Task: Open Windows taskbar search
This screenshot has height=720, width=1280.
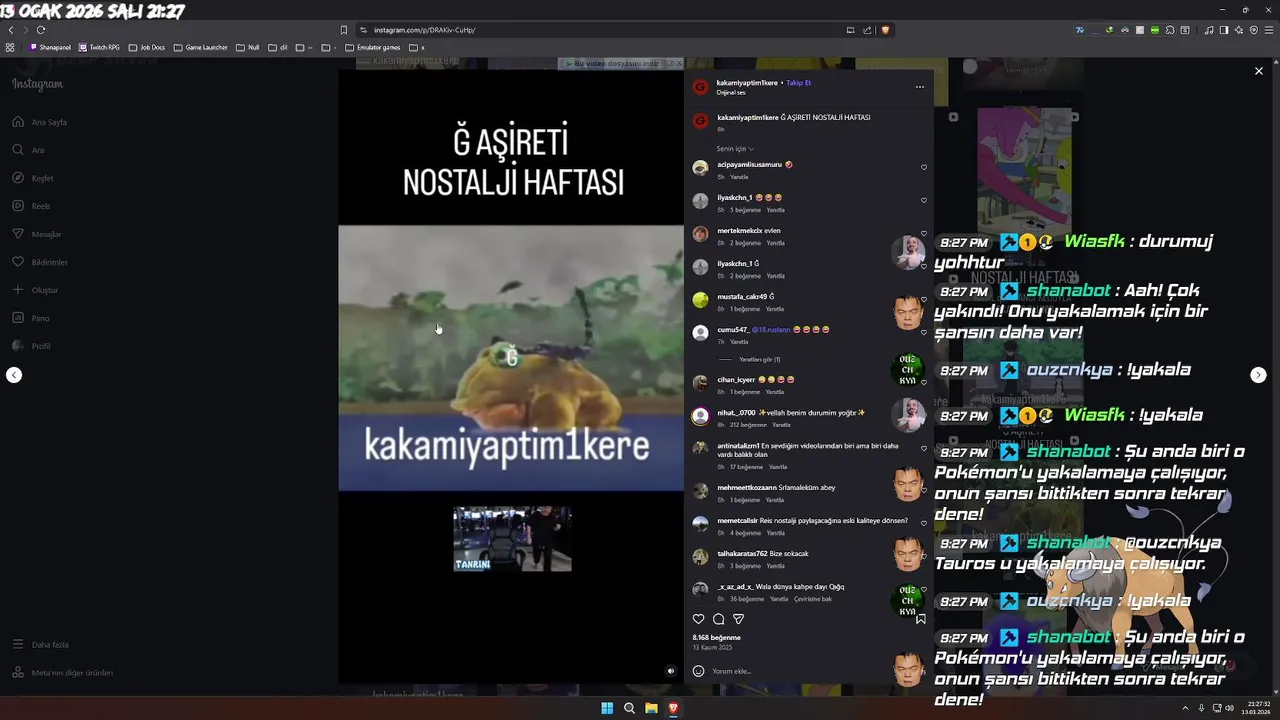Action: (629, 708)
